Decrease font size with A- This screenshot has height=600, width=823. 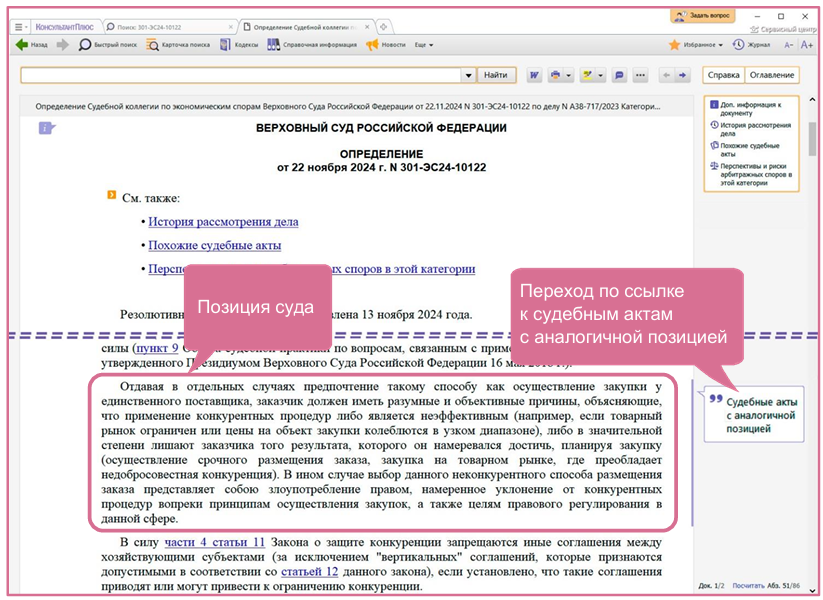tap(788, 45)
